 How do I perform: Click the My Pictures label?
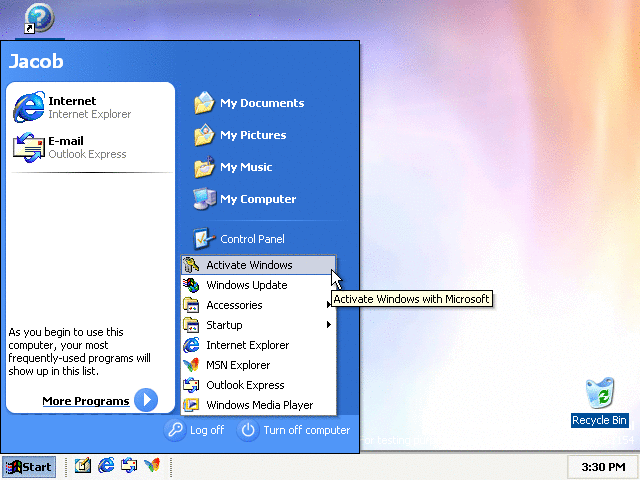point(253,135)
